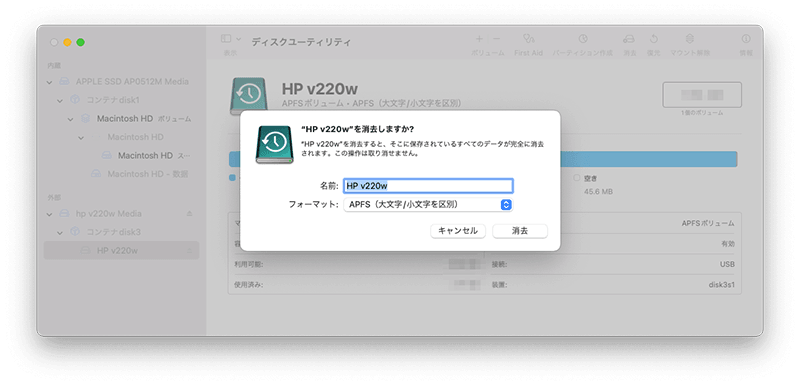This screenshot has width=800, height=385.
Task: Click the yellow minimize window button
Action: coord(67,42)
